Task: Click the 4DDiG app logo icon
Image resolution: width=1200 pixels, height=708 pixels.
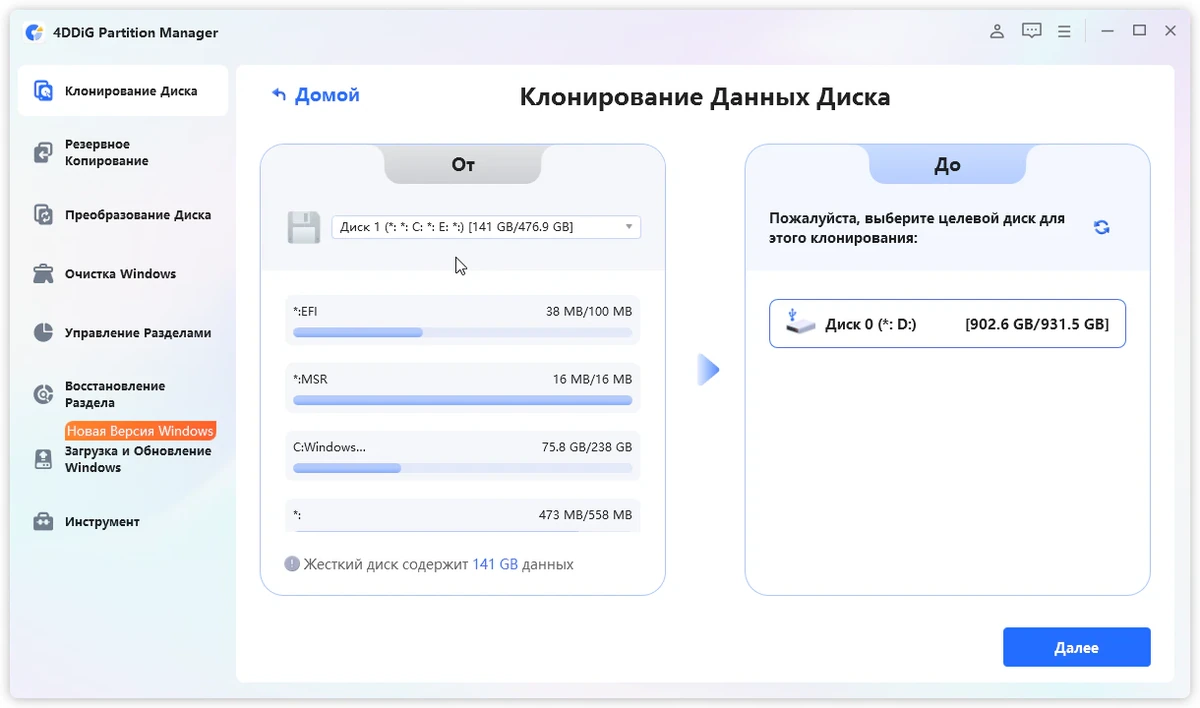Action: [x=34, y=32]
